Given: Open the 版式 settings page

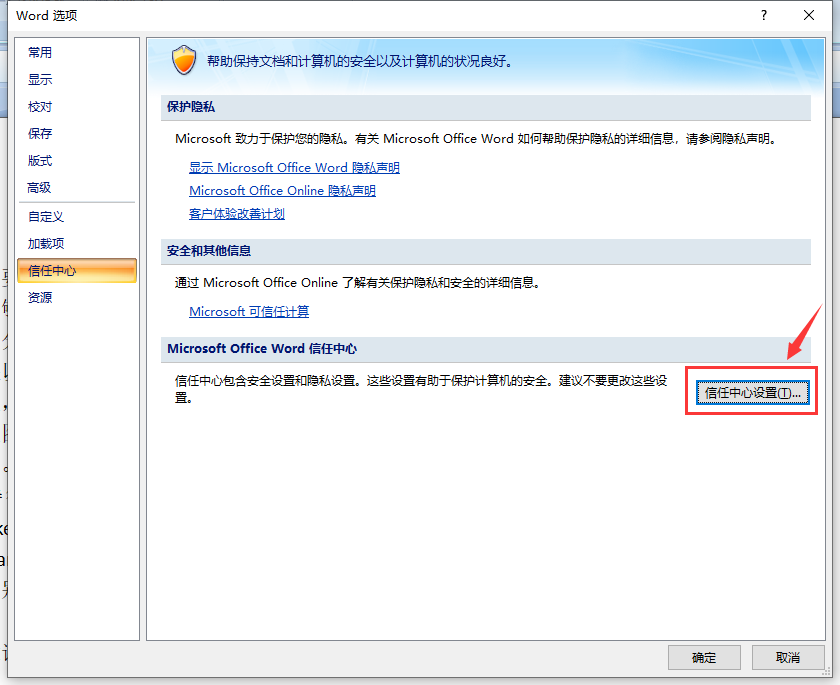Looking at the screenshot, I should coord(40,160).
